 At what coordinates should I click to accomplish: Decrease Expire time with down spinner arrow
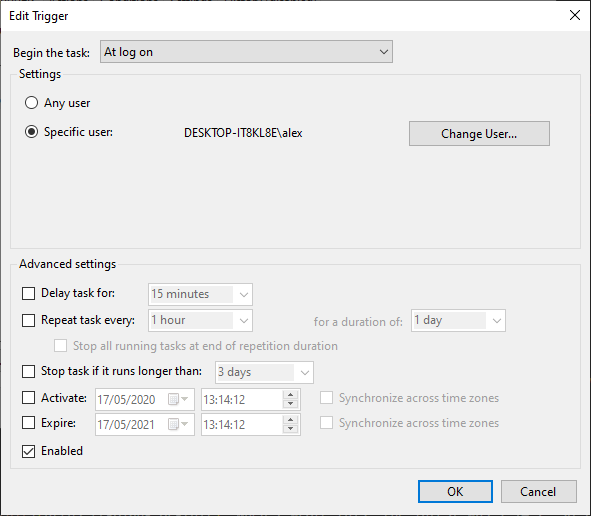(x=290, y=429)
